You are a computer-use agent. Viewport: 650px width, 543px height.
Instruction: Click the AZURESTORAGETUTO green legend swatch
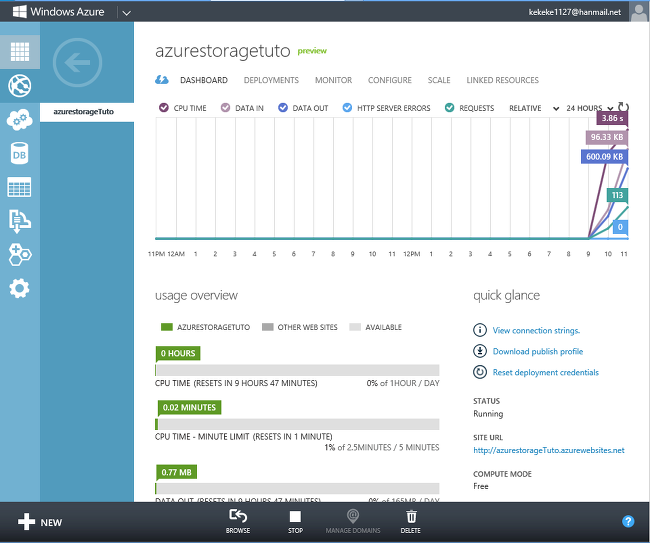tap(167, 327)
